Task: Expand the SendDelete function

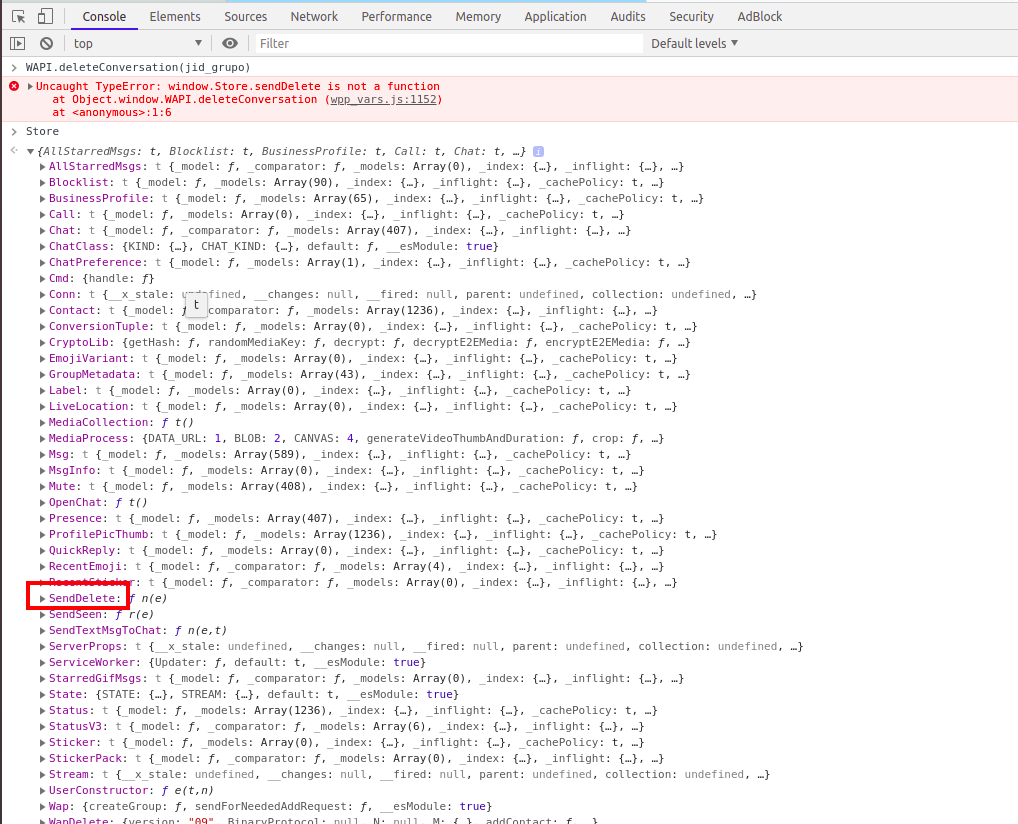Action: pyautogui.click(x=43, y=599)
